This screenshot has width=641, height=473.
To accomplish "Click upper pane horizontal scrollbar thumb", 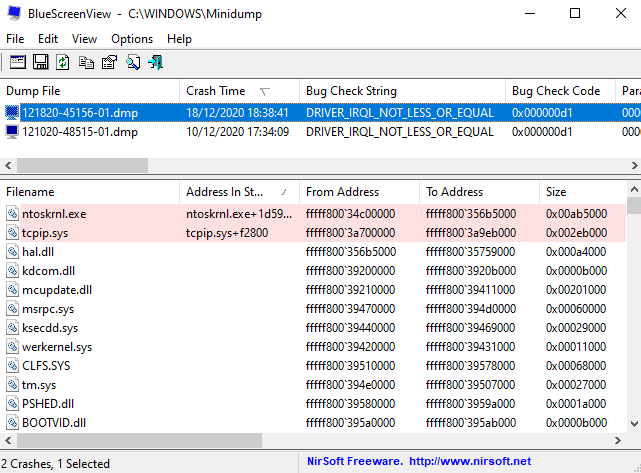I will pos(82,166).
